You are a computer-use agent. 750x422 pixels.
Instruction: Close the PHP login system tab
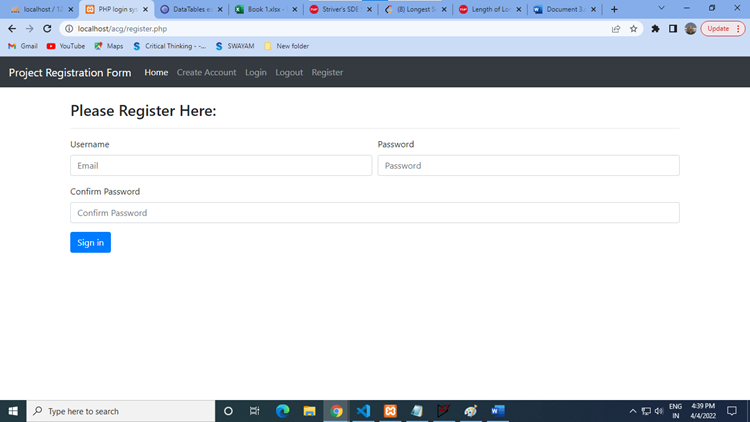point(145,9)
